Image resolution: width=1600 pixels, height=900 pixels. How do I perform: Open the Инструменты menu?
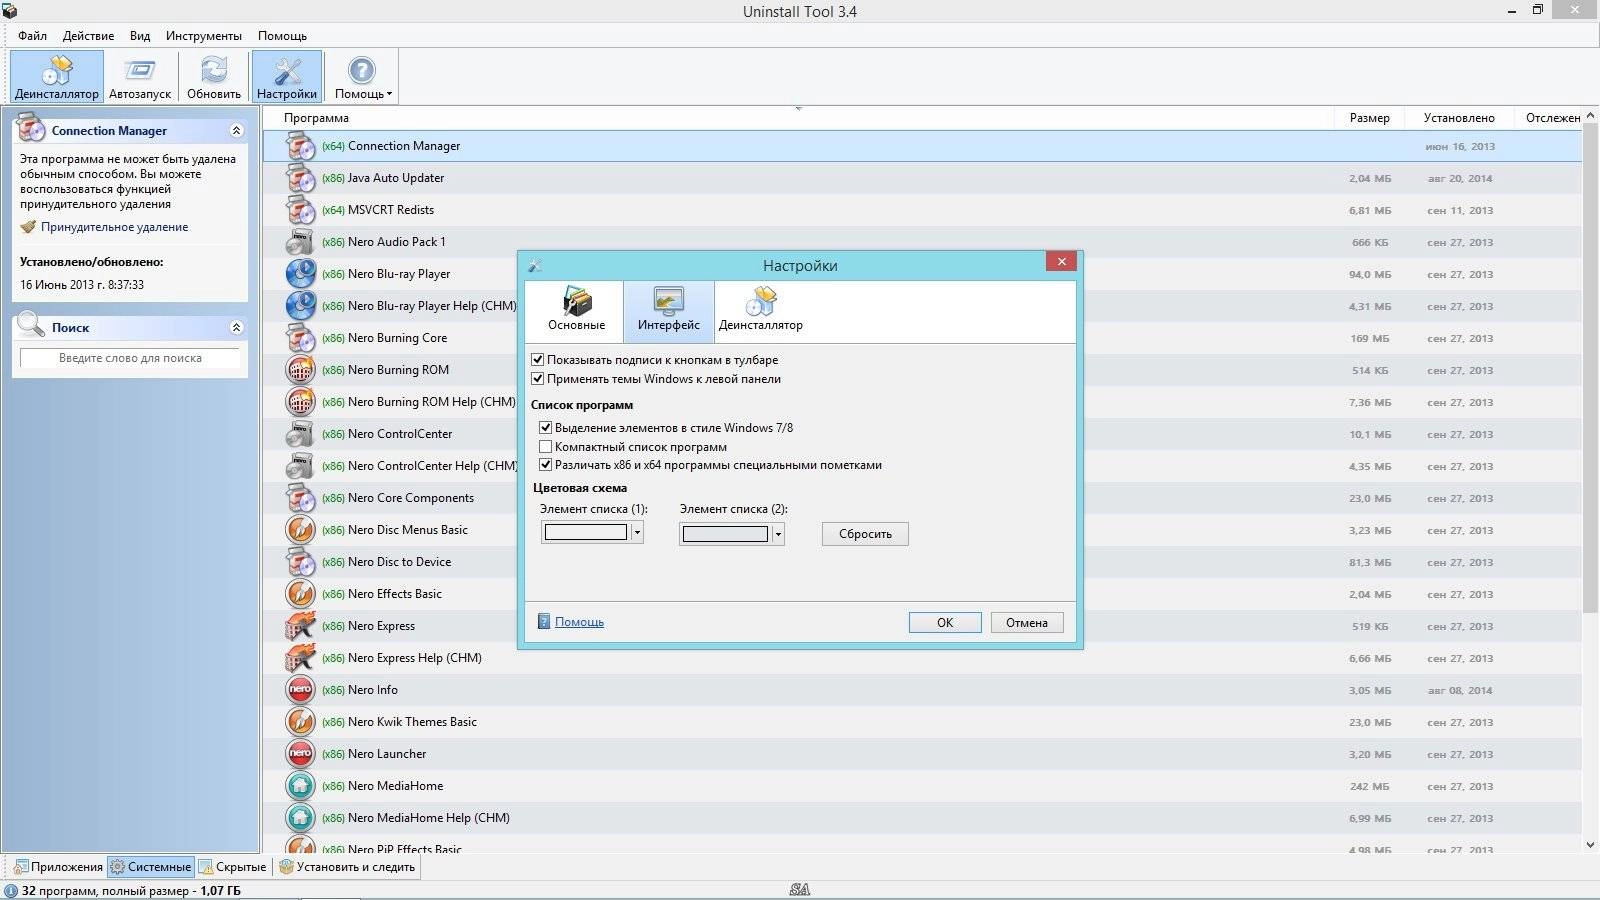pos(204,36)
